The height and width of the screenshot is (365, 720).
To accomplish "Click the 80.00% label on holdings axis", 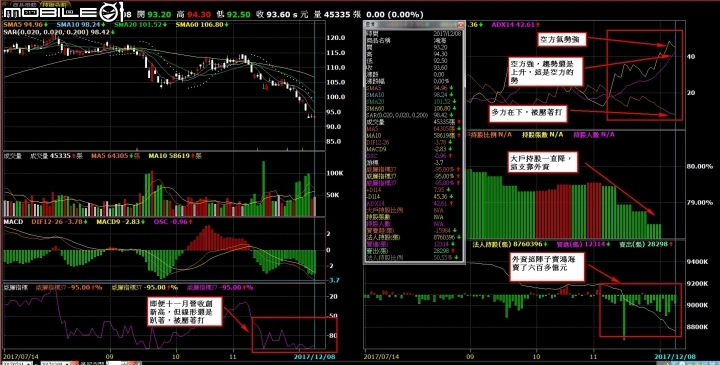I will click(700, 167).
